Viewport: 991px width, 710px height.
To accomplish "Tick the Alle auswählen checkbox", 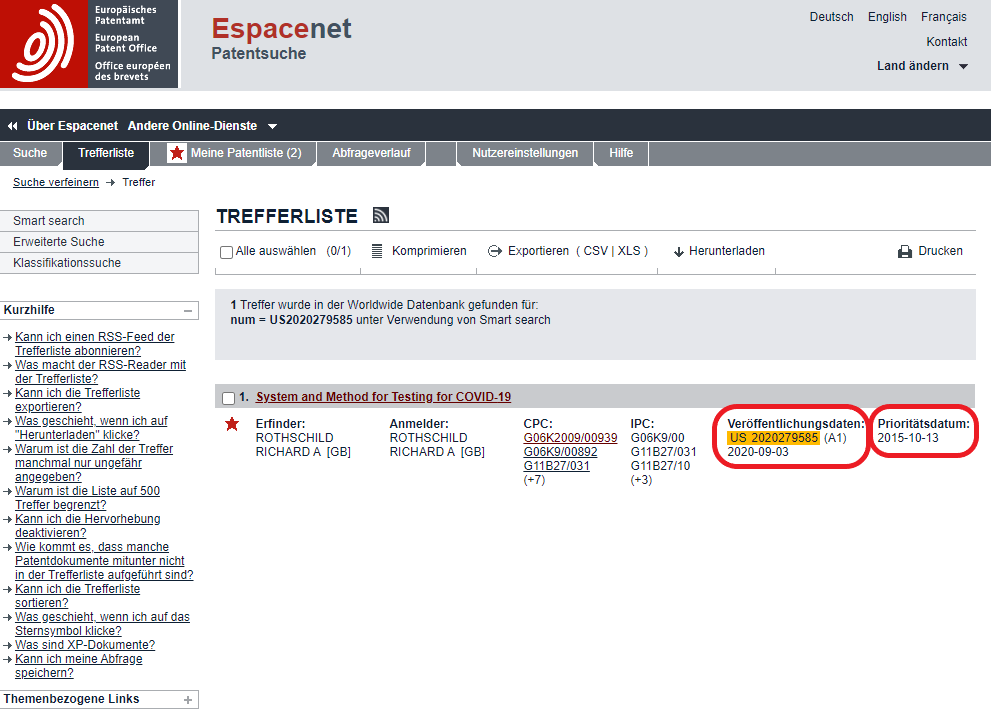I will coord(226,252).
